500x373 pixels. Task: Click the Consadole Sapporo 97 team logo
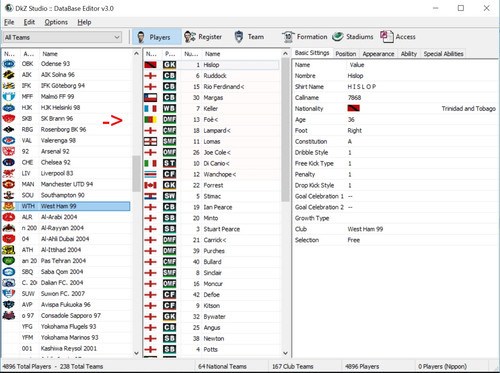[9, 316]
